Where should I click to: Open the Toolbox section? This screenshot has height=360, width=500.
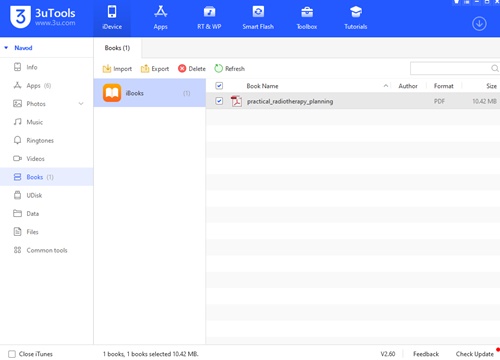point(307,18)
